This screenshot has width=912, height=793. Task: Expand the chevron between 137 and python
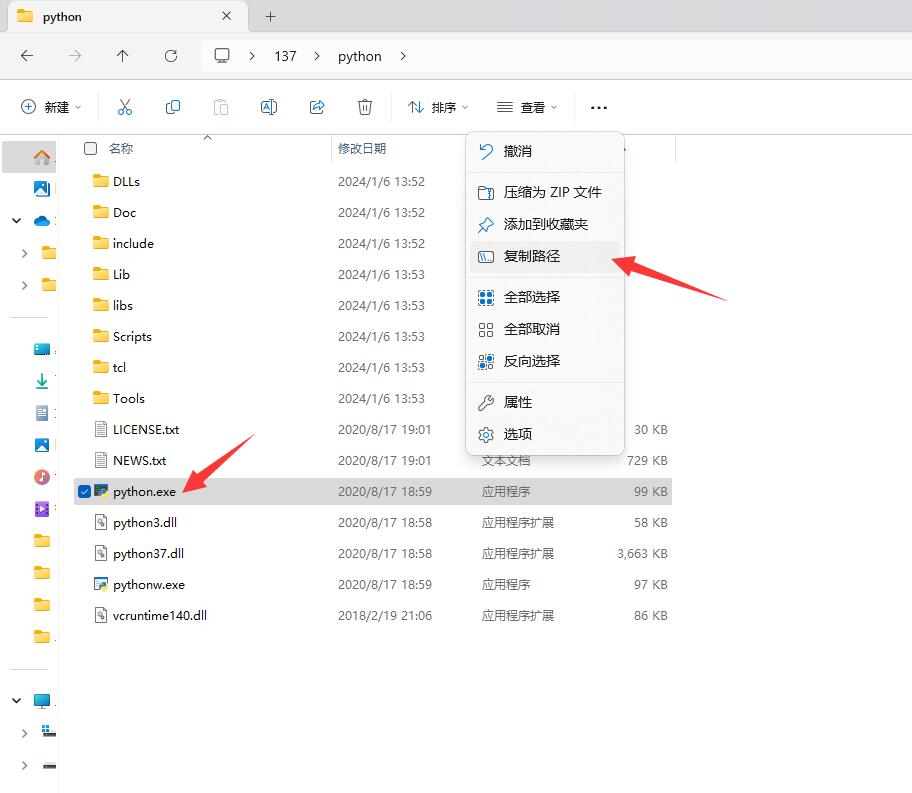(317, 56)
